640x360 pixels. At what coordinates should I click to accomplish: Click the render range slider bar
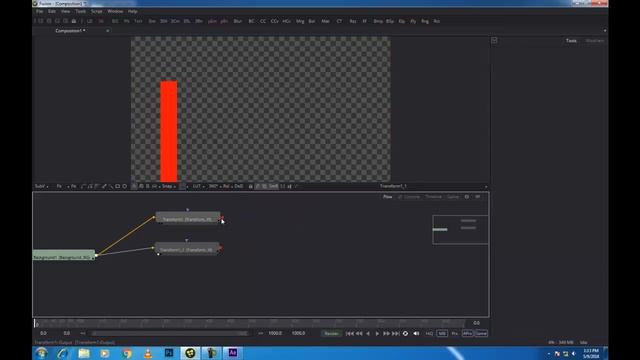[x=169, y=333]
